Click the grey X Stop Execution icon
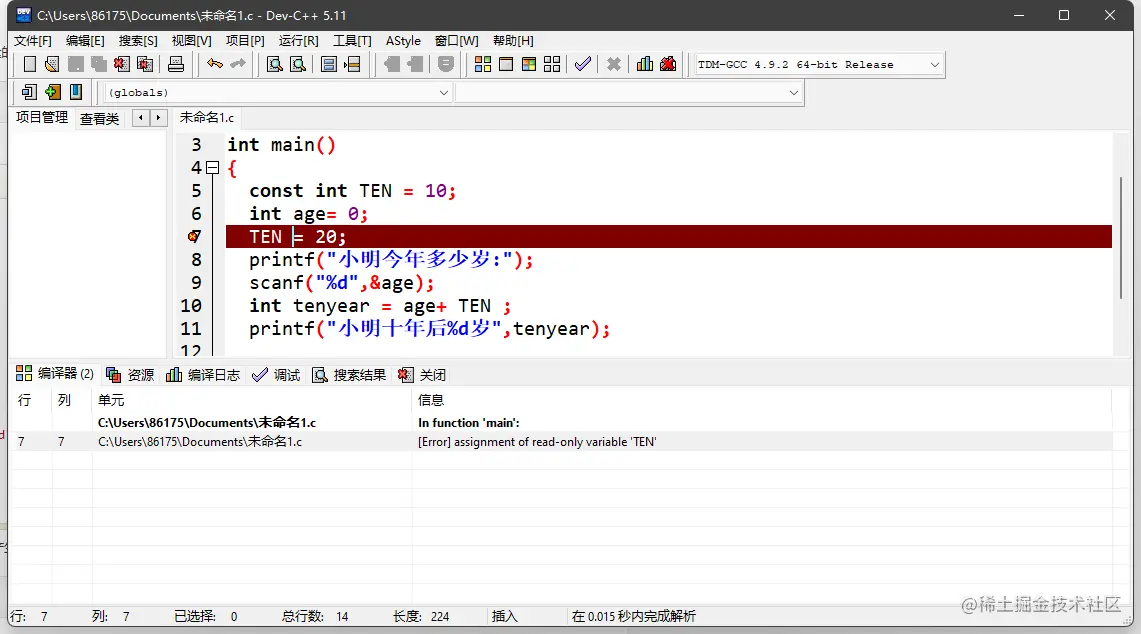 pyautogui.click(x=613, y=64)
